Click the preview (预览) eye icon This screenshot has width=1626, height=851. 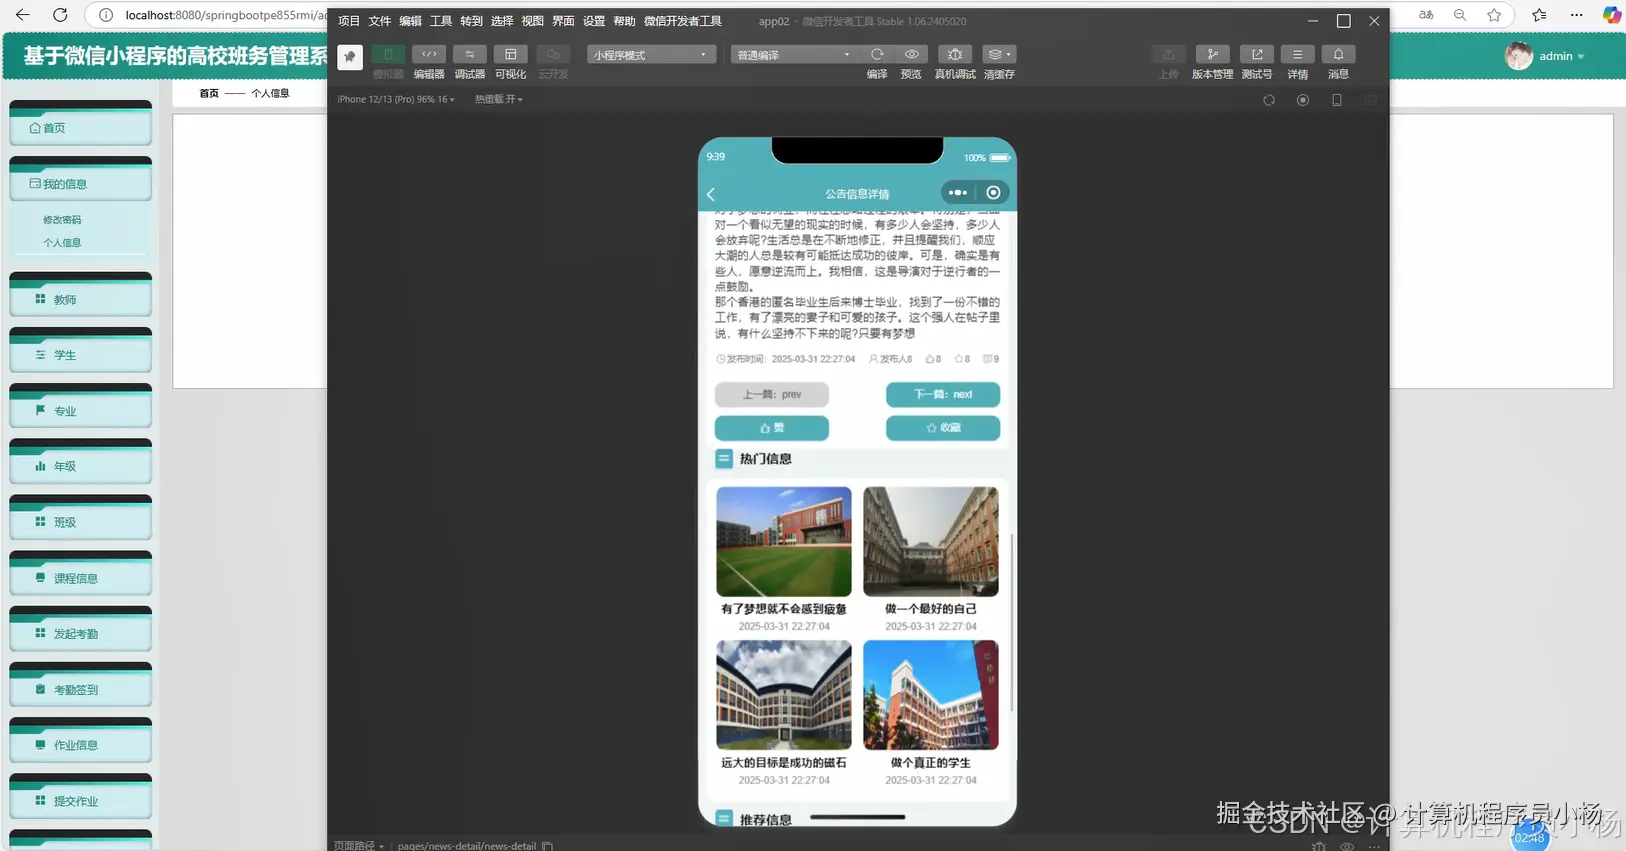click(x=911, y=54)
